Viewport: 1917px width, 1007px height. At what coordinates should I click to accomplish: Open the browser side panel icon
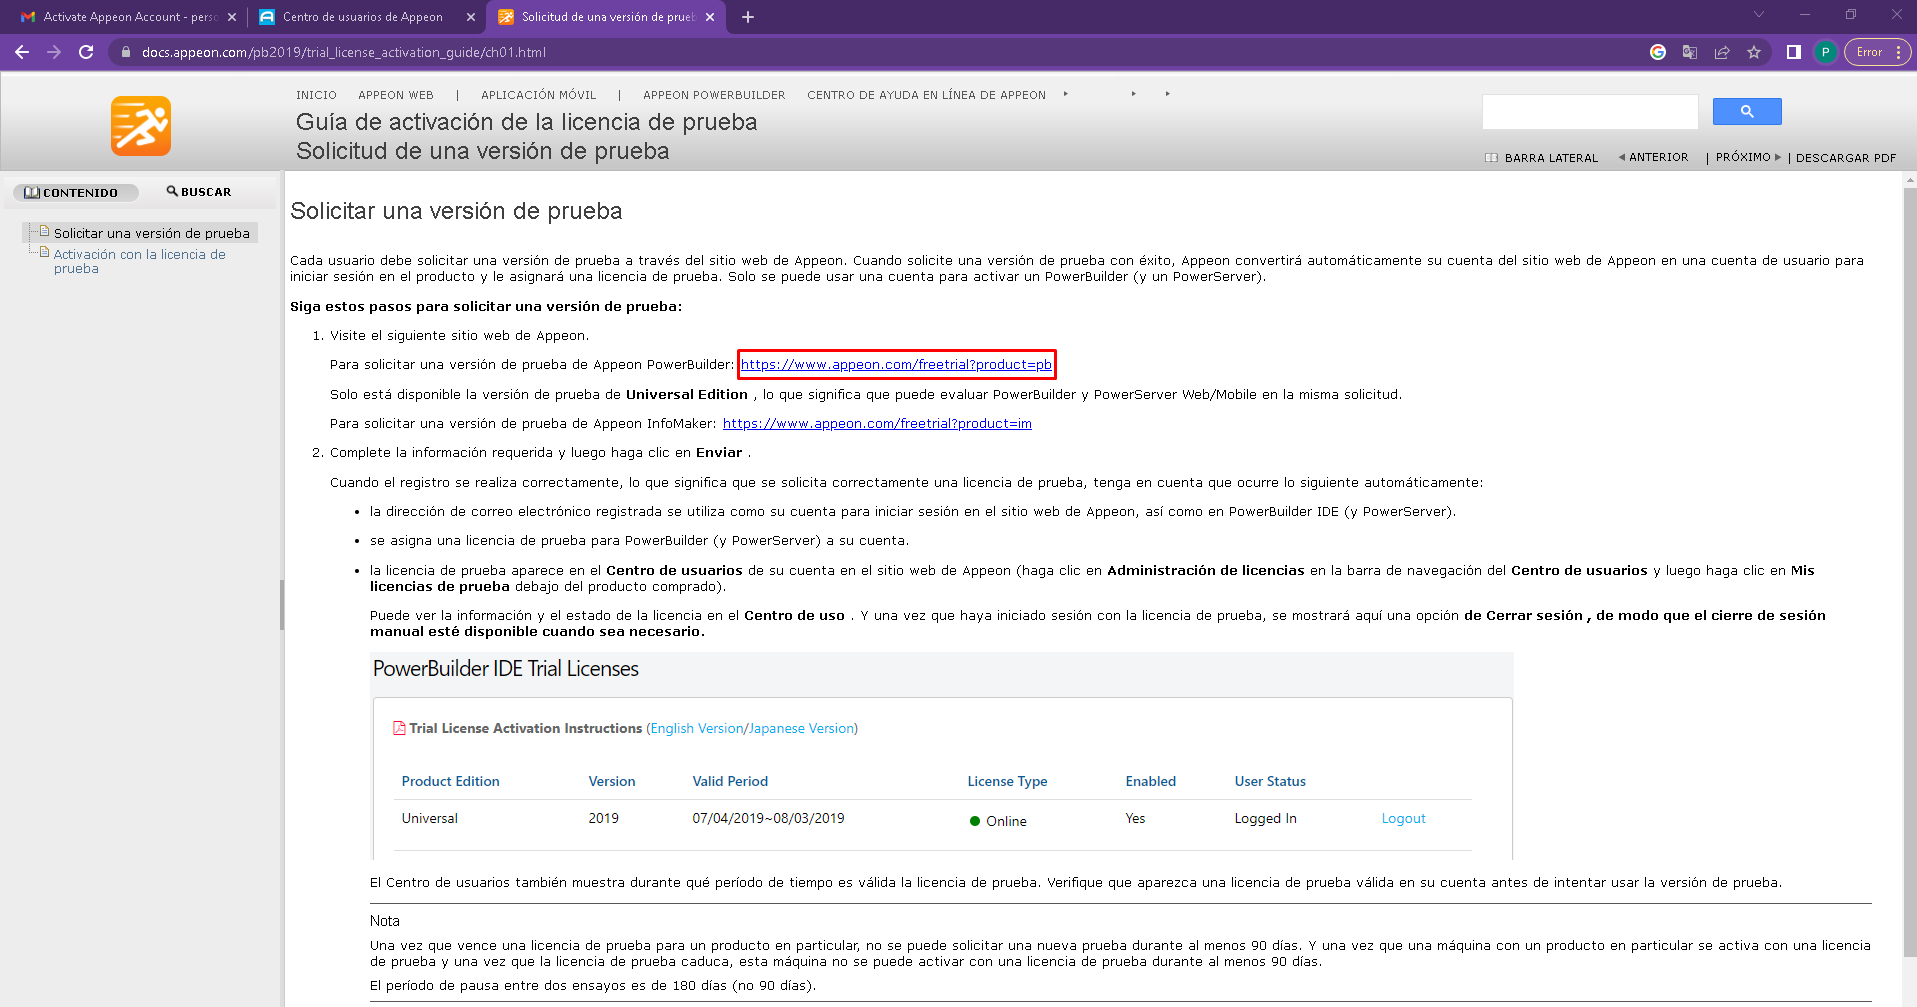(1794, 52)
